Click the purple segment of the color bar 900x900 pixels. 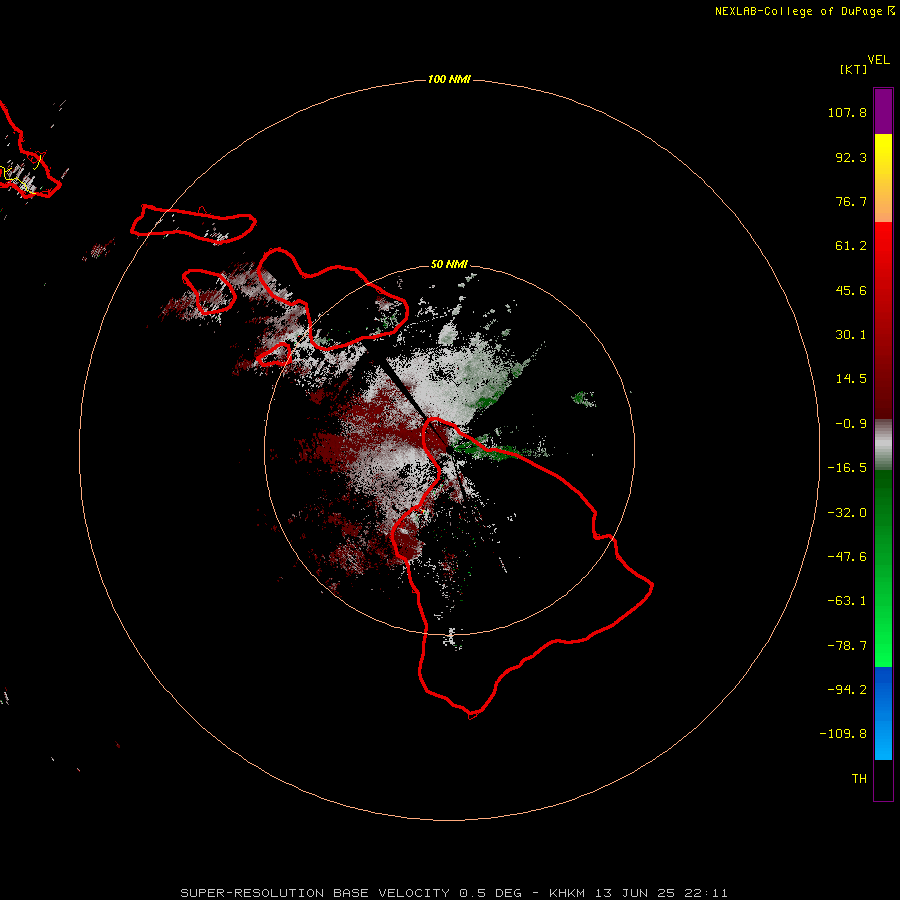point(883,111)
